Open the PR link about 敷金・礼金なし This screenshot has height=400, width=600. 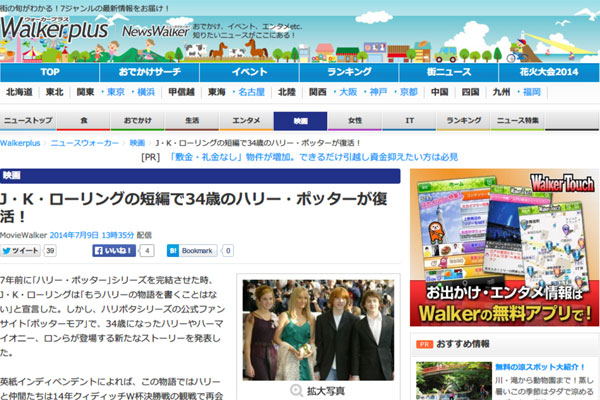pyautogui.click(x=314, y=157)
